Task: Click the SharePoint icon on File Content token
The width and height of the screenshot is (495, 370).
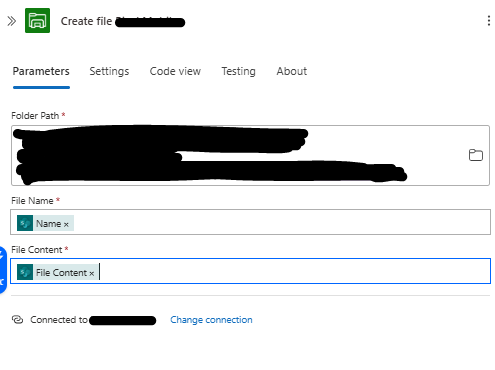Action: tap(25, 272)
